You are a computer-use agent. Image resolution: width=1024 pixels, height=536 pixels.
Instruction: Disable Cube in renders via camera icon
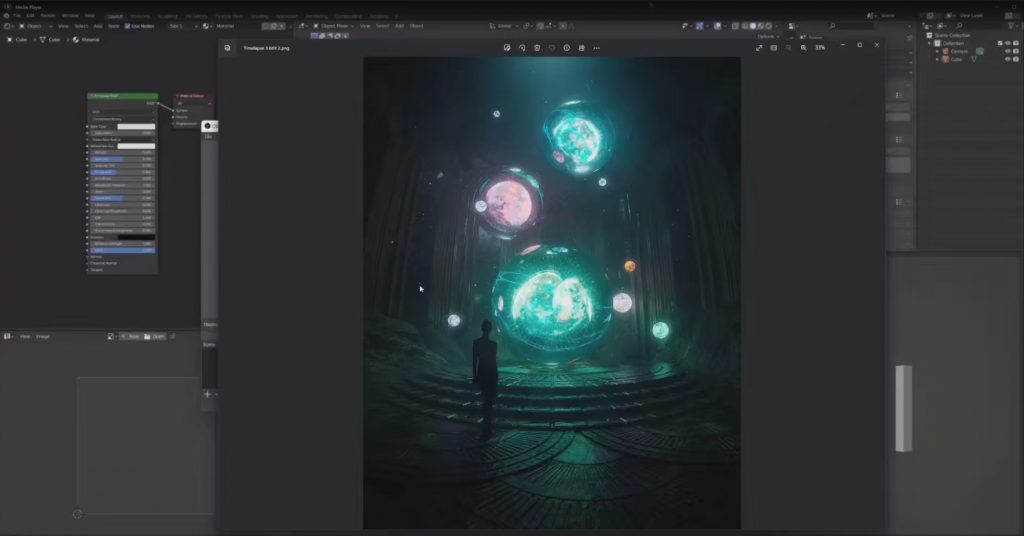[x=1016, y=59]
